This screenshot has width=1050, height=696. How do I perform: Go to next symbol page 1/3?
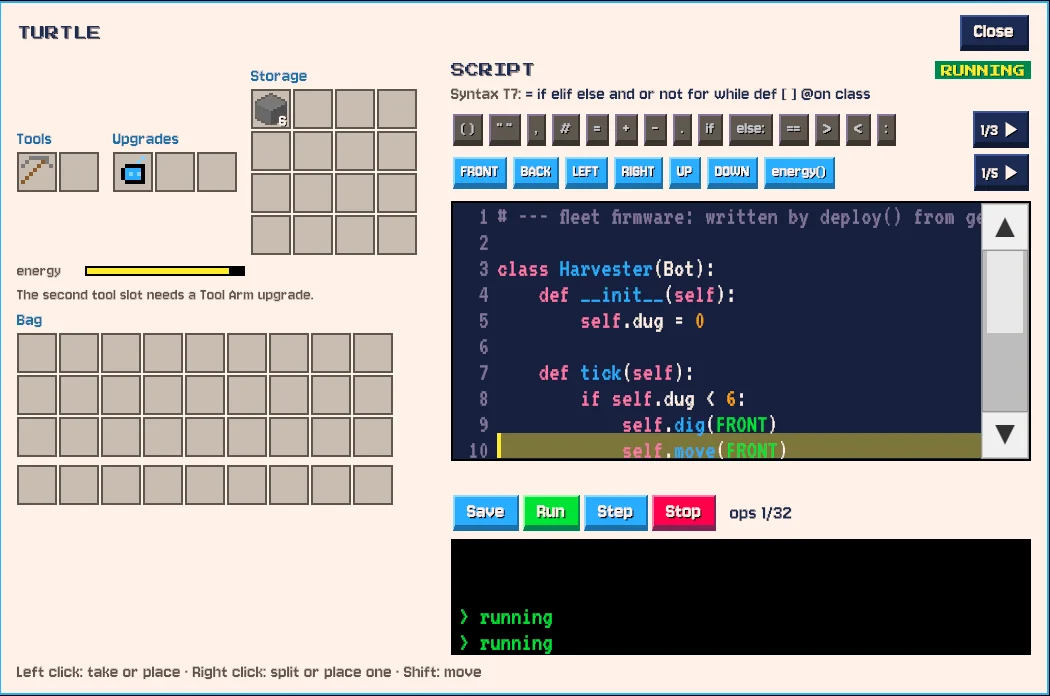click(x=1000, y=130)
